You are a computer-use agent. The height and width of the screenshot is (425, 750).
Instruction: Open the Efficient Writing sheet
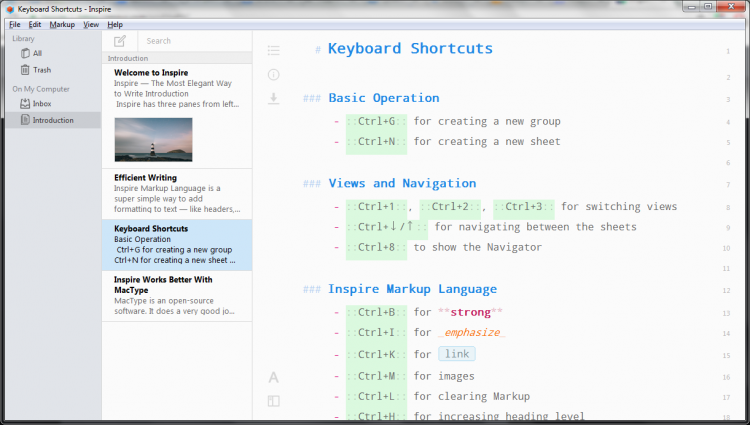(177, 194)
